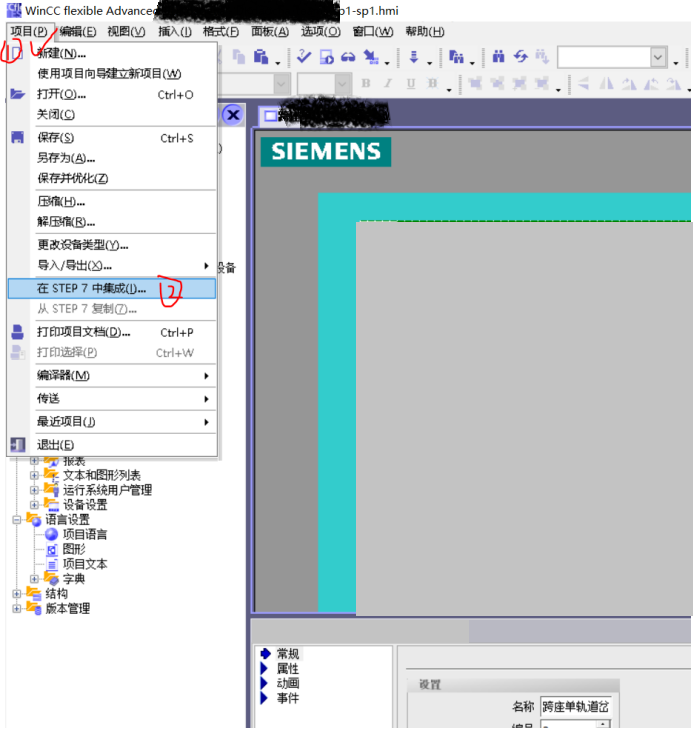This screenshot has width=693, height=729.
Task: Choose 更改设备类型(Y)... entry
Action: 112,245
